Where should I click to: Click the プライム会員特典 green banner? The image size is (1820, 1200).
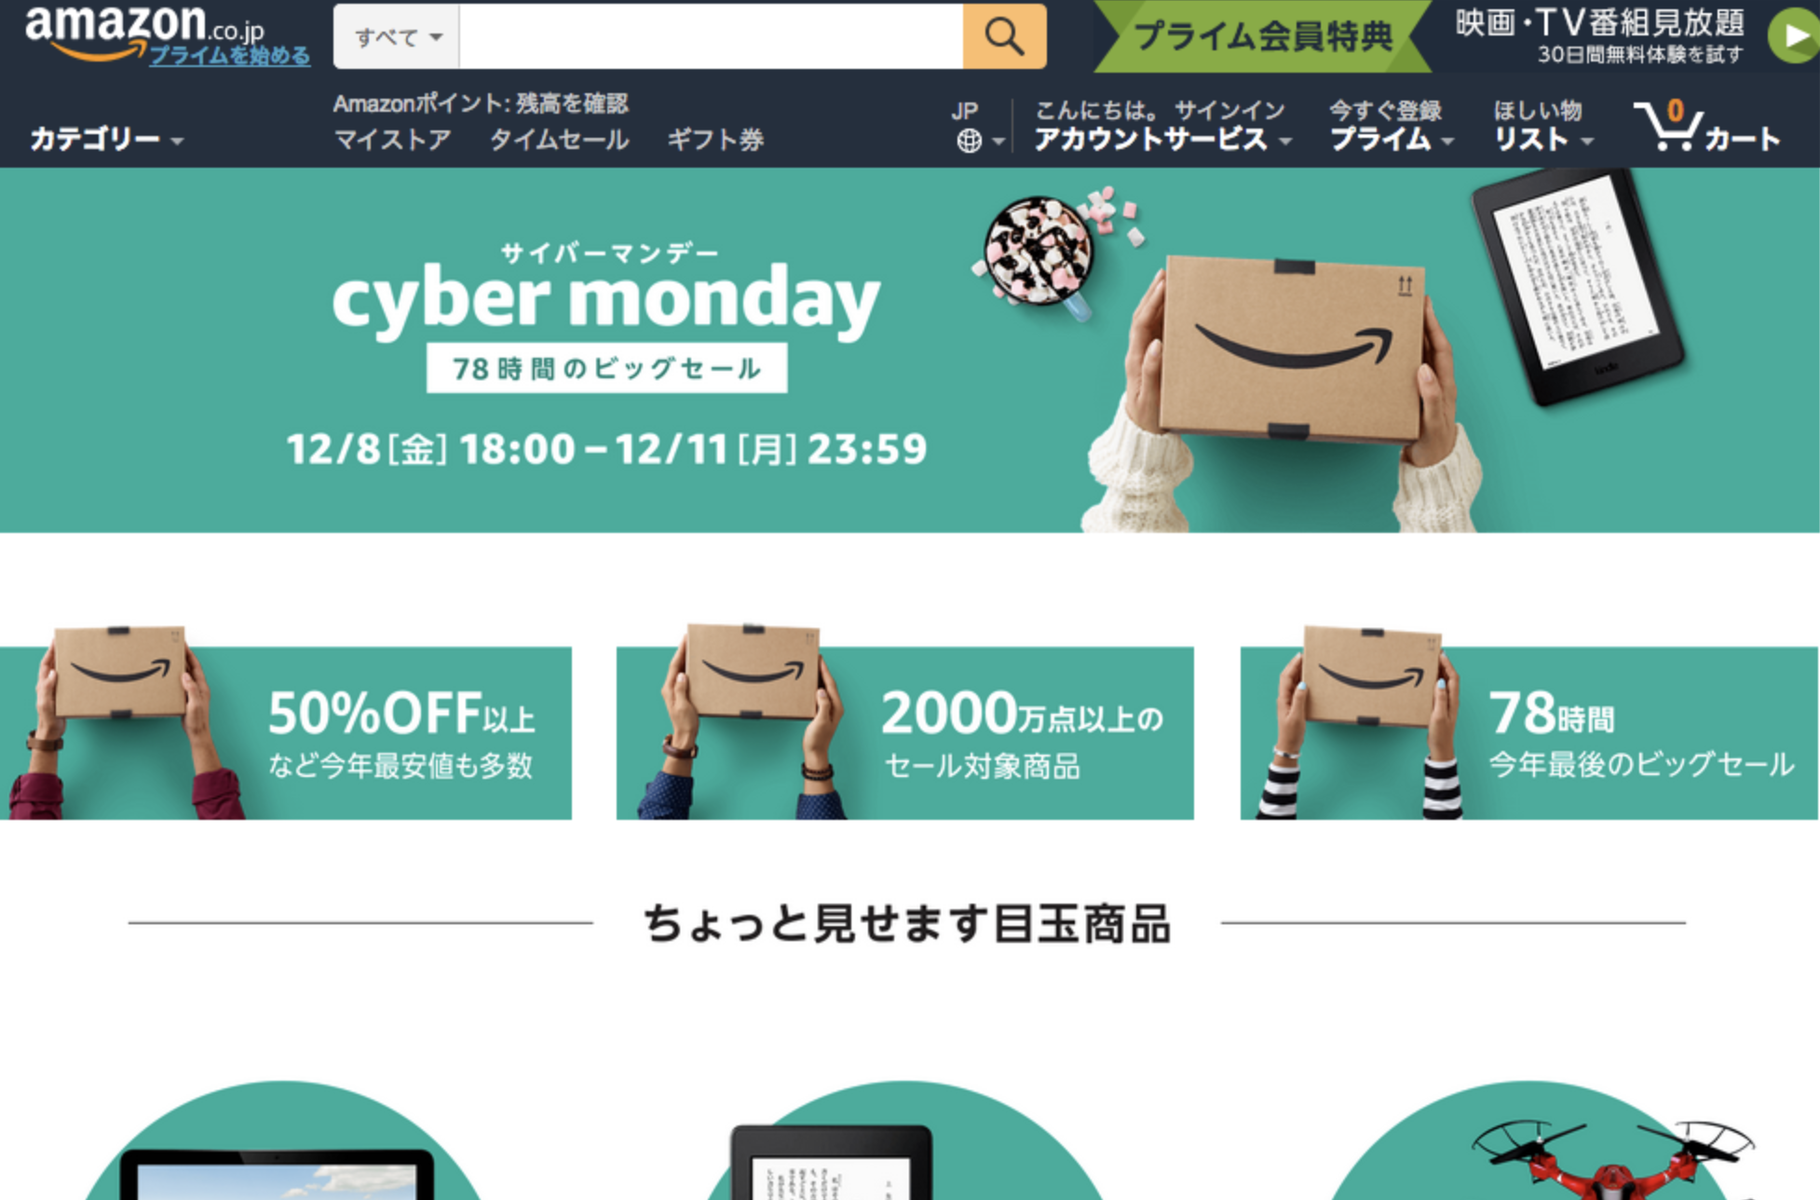pos(1263,36)
